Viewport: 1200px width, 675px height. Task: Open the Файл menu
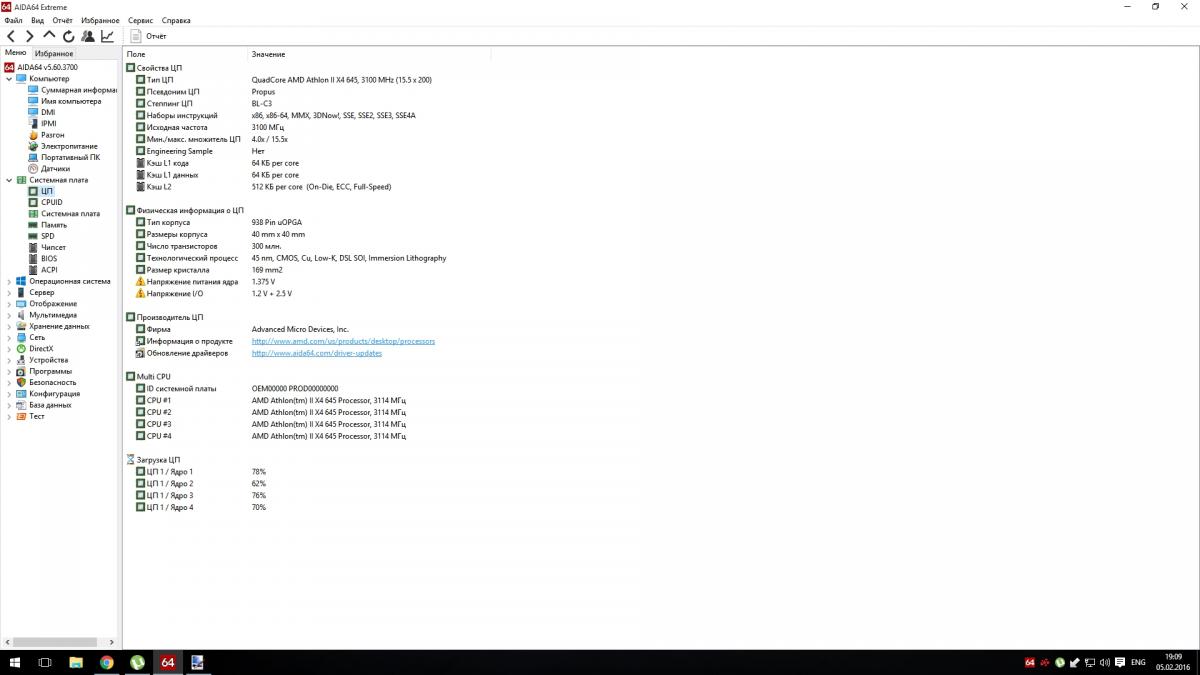tap(13, 20)
